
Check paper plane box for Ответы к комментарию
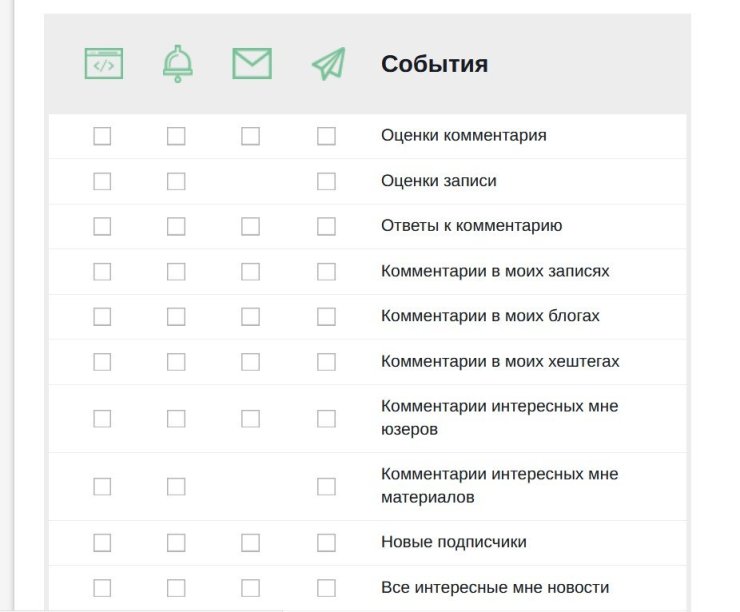tap(326, 226)
